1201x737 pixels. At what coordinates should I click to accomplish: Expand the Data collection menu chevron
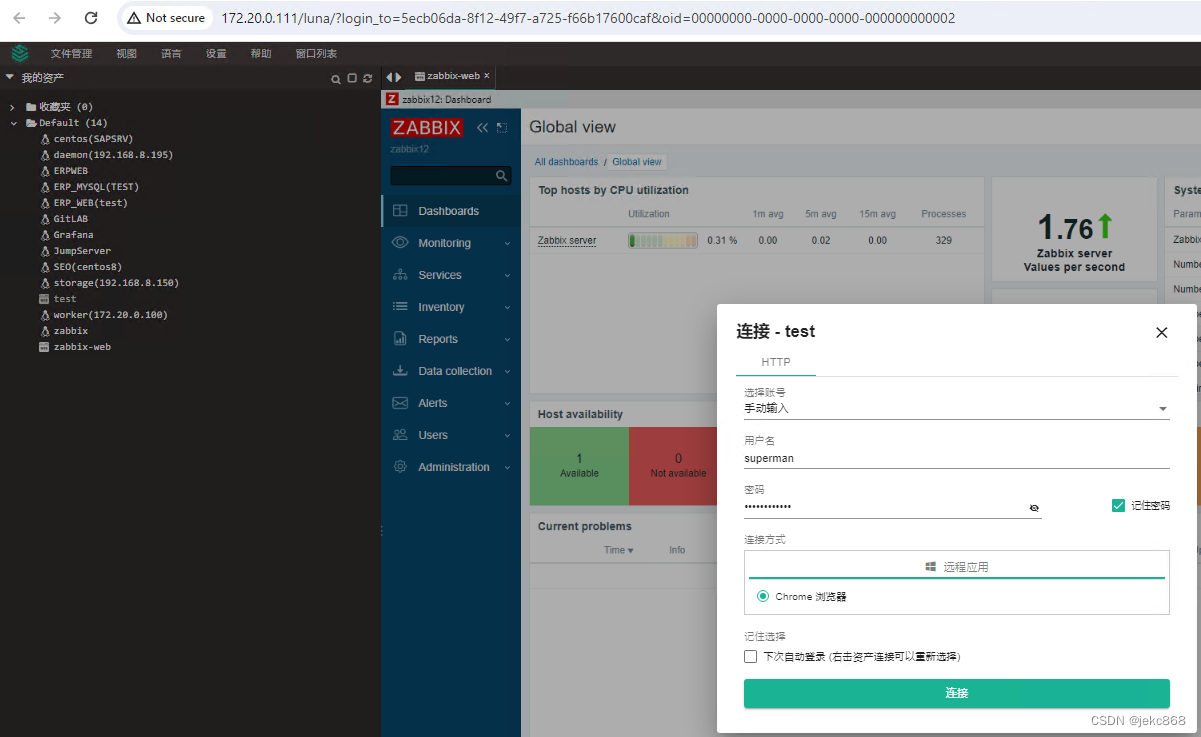coord(507,371)
